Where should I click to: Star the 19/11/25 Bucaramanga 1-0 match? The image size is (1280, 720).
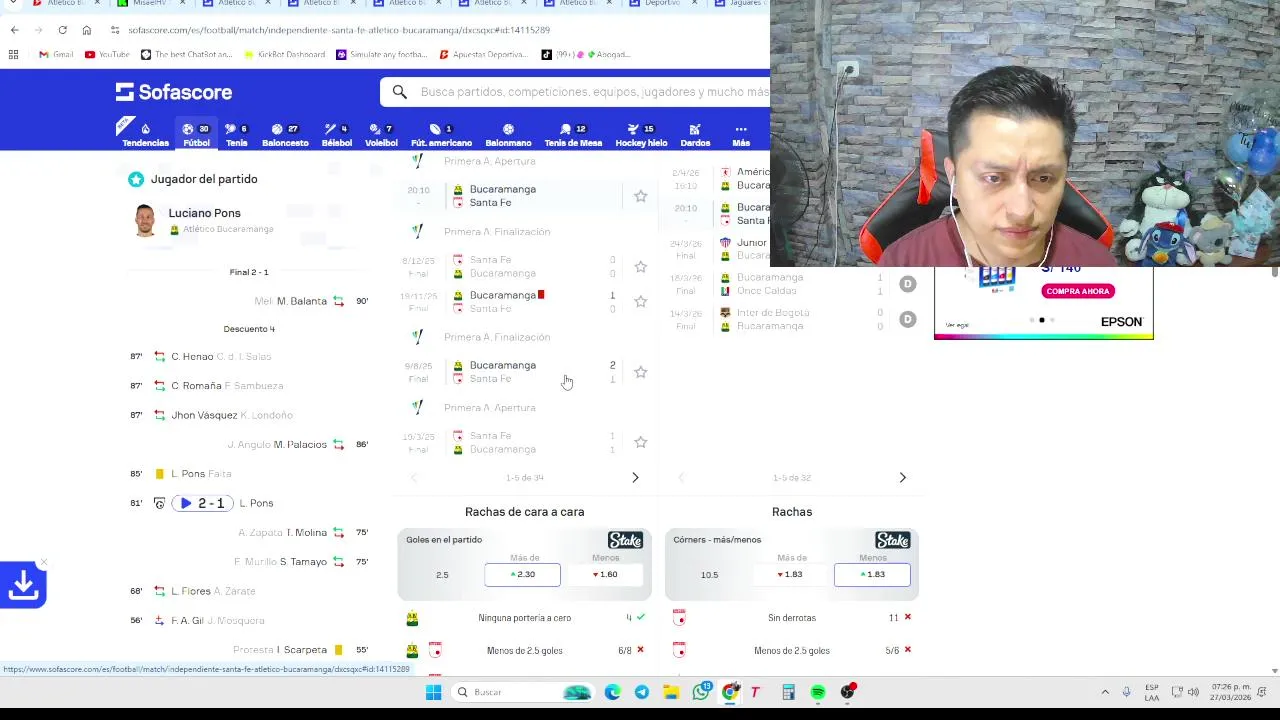pos(641,301)
